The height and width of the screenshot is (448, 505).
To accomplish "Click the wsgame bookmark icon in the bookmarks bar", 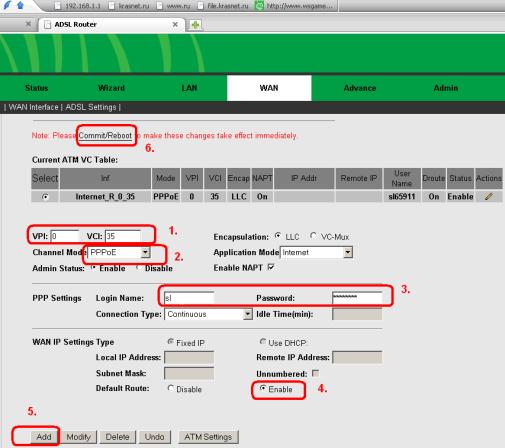I will pyautogui.click(x=259, y=6).
